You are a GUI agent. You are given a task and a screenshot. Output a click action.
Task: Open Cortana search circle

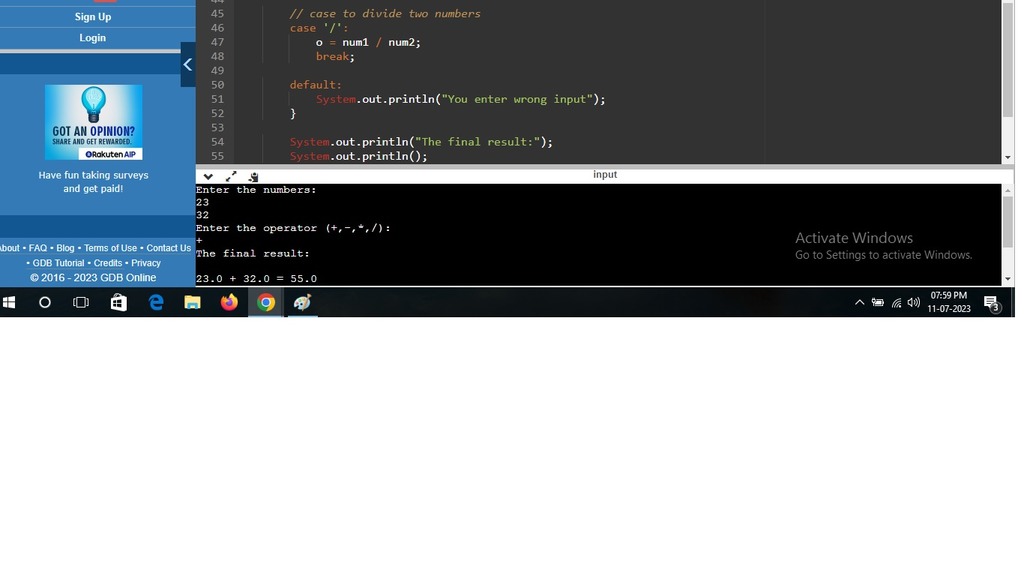click(44, 302)
